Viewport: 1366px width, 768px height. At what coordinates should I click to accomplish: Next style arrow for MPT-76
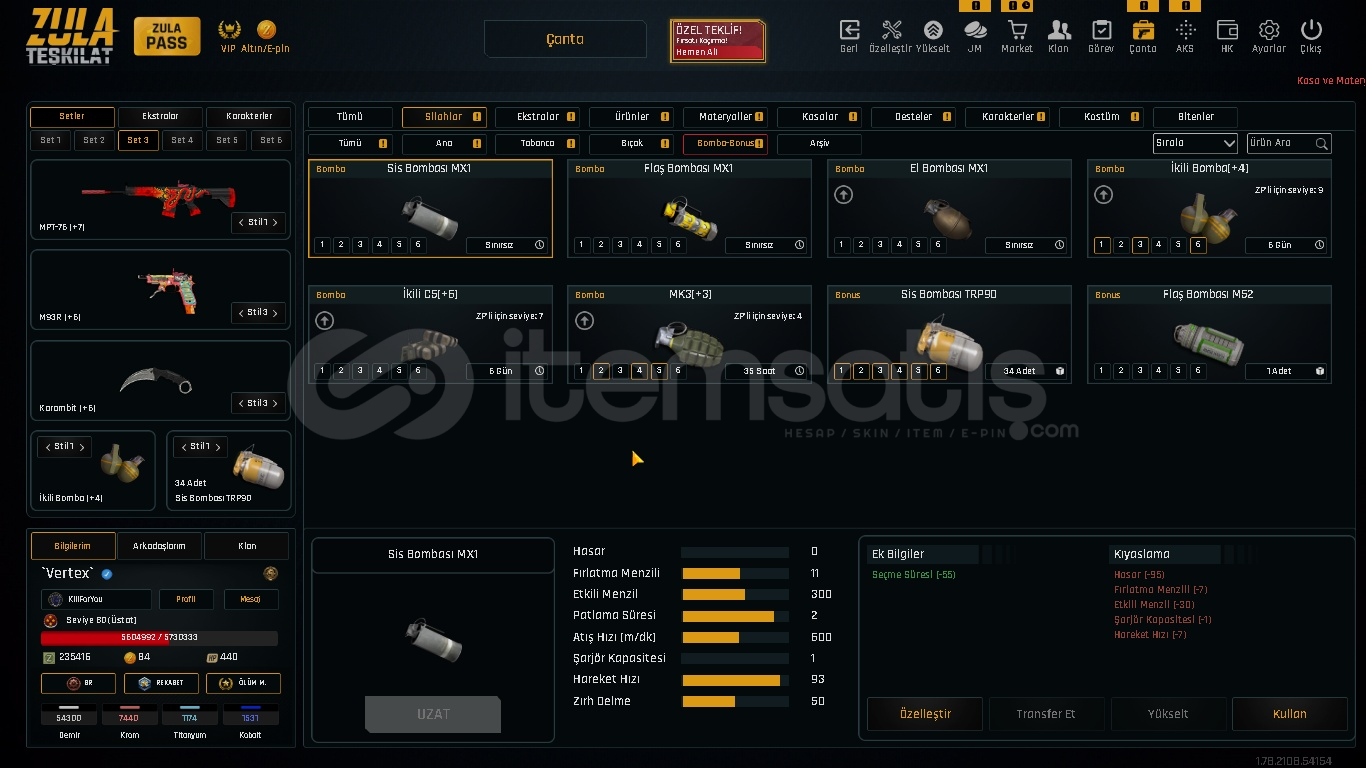click(275, 222)
